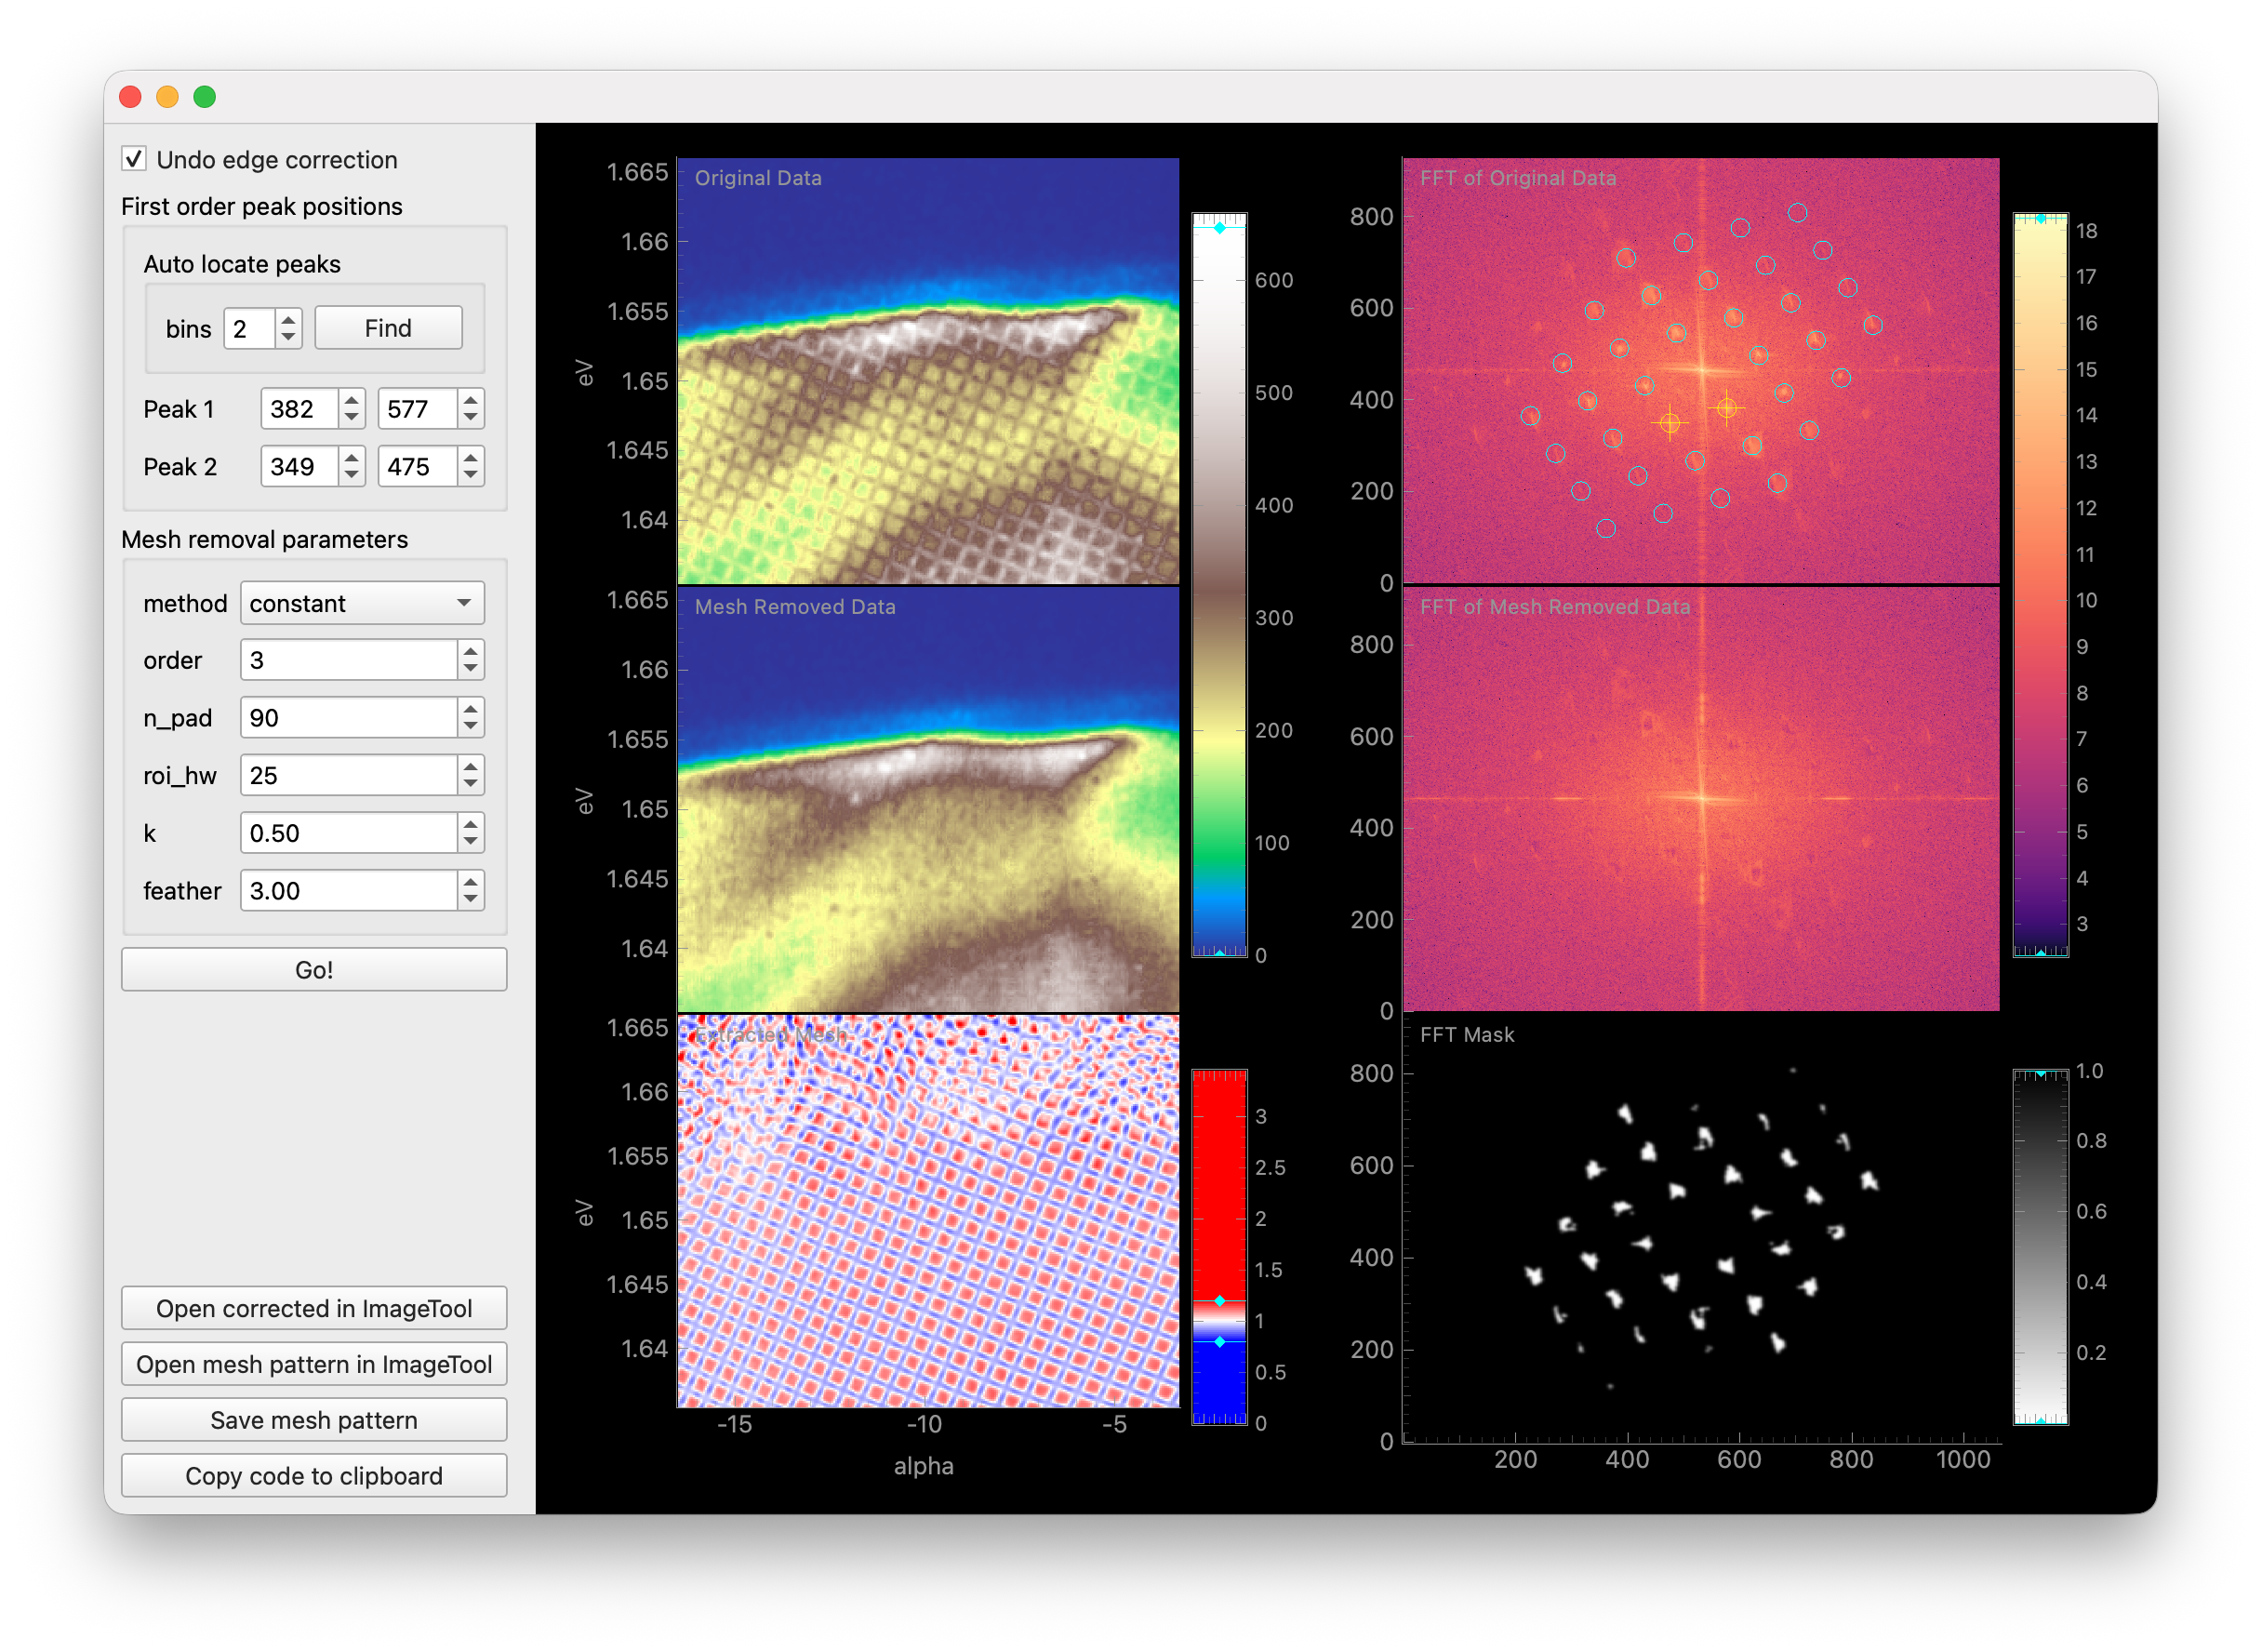Screen dimensions: 2262x1652
Task: Decrement the Peak 2 value 349
Action: click(x=352, y=477)
